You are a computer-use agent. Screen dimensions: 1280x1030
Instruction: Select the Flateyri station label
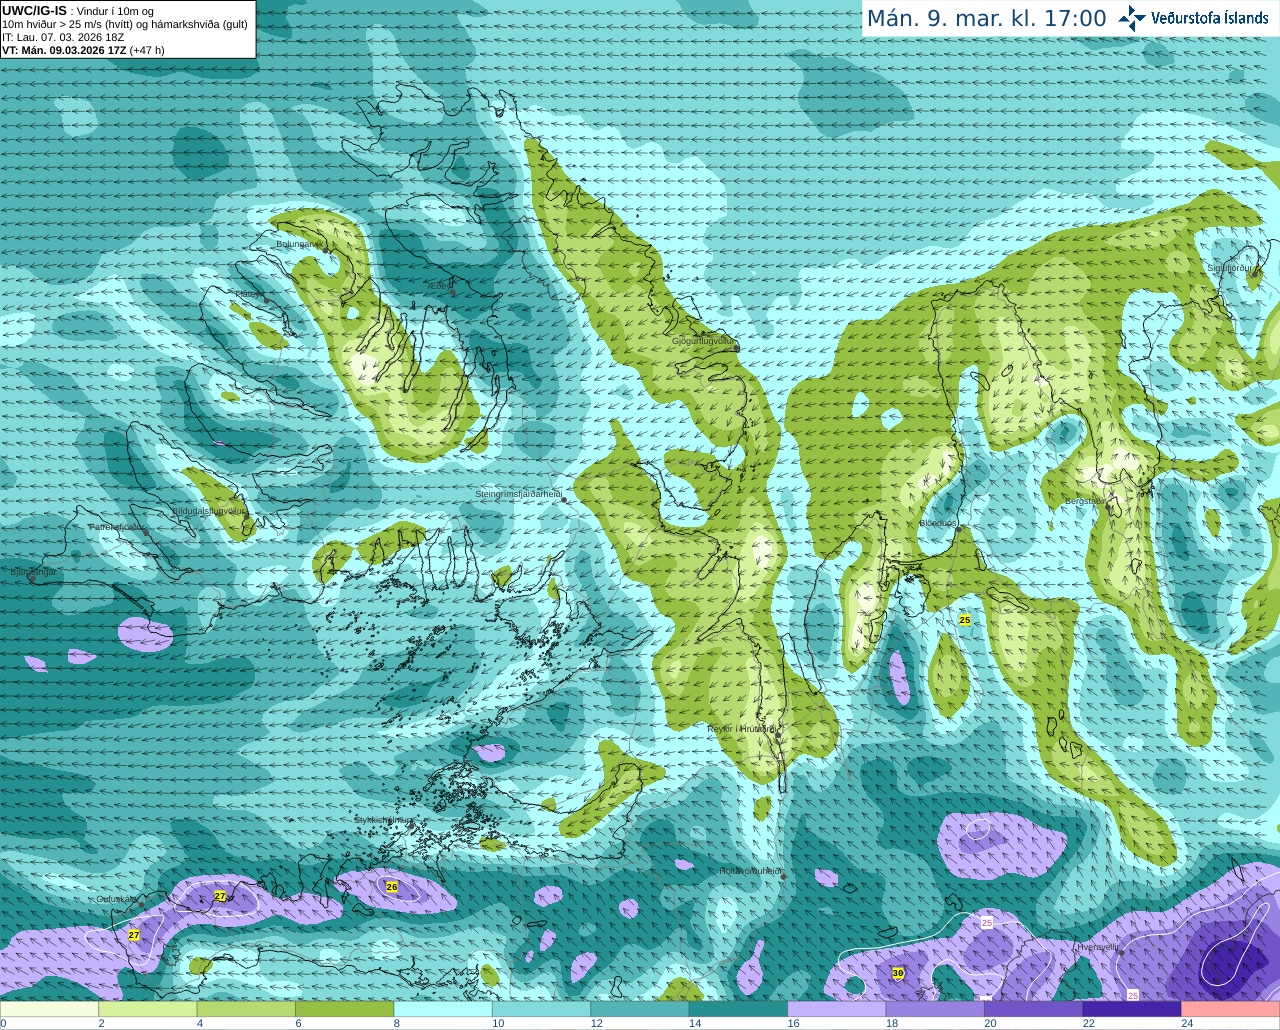[250, 294]
